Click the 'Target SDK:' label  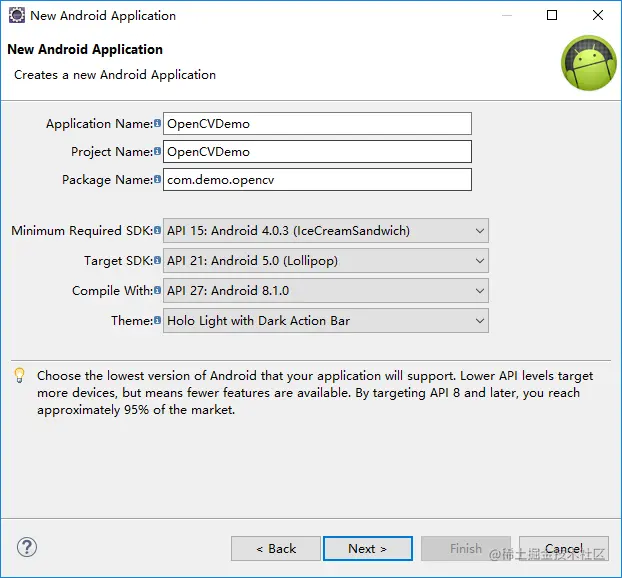[x=118, y=261]
